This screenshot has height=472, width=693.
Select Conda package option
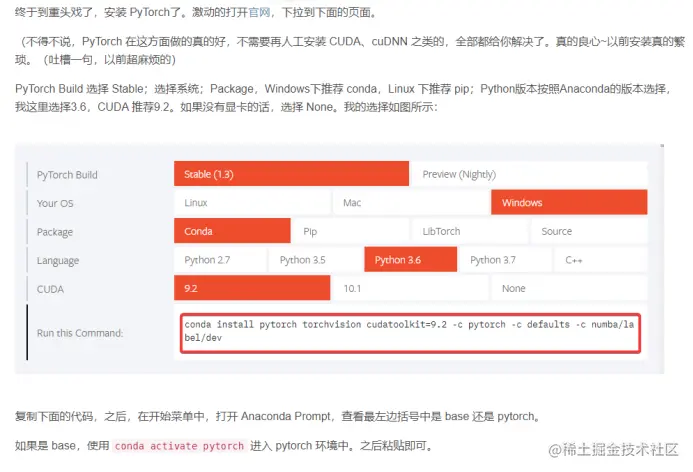[232, 231]
